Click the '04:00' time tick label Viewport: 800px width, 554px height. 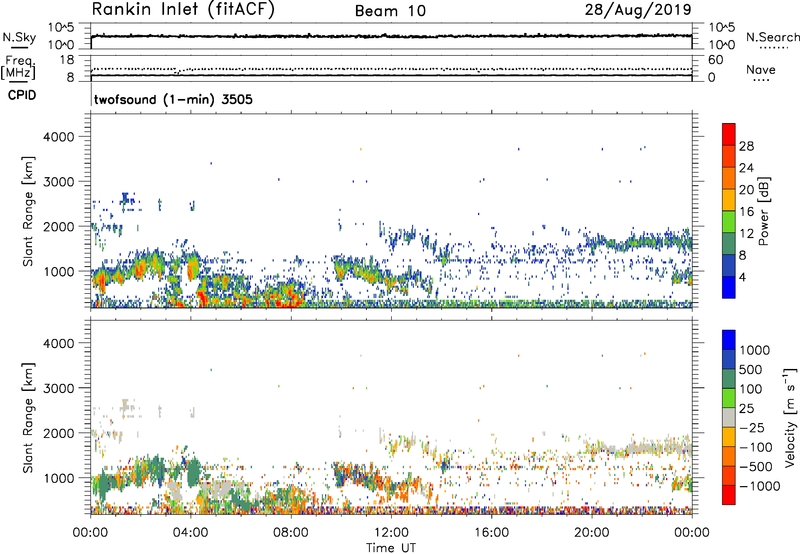pyautogui.click(x=191, y=533)
